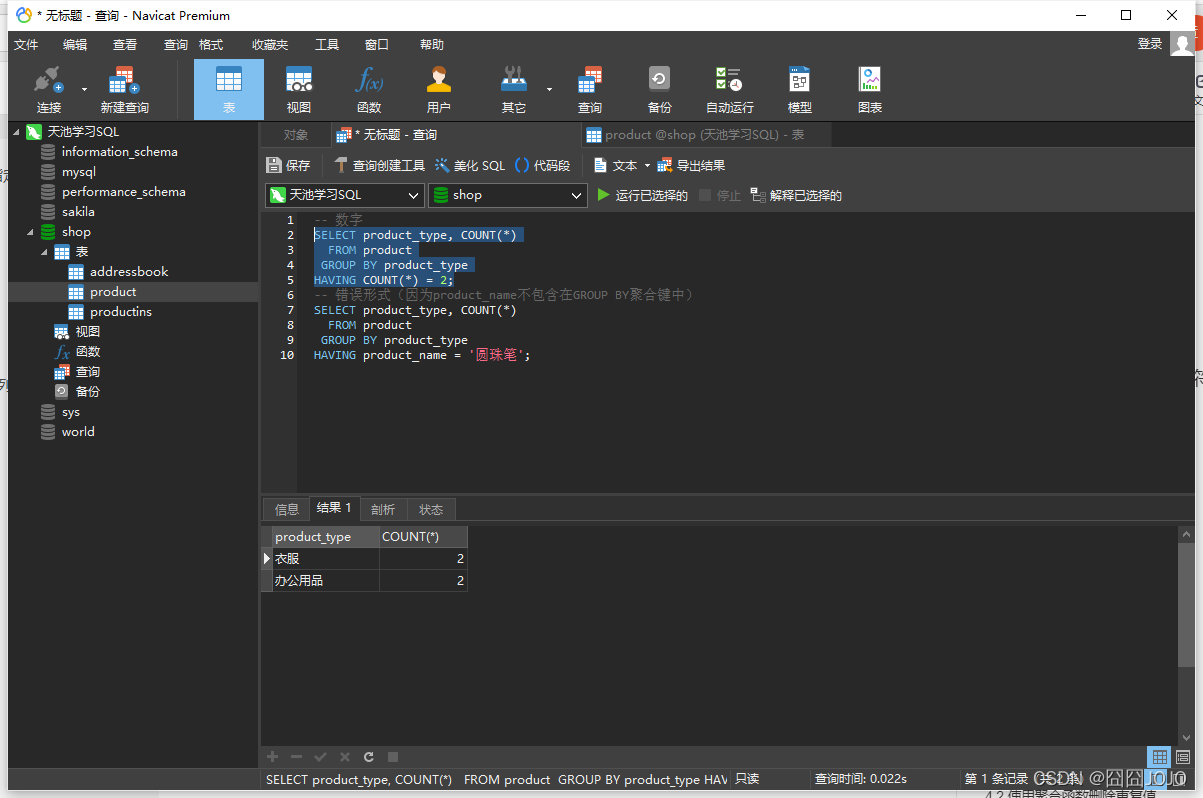Select the sys database
Viewport: 1203px width, 798px height.
tap(70, 412)
